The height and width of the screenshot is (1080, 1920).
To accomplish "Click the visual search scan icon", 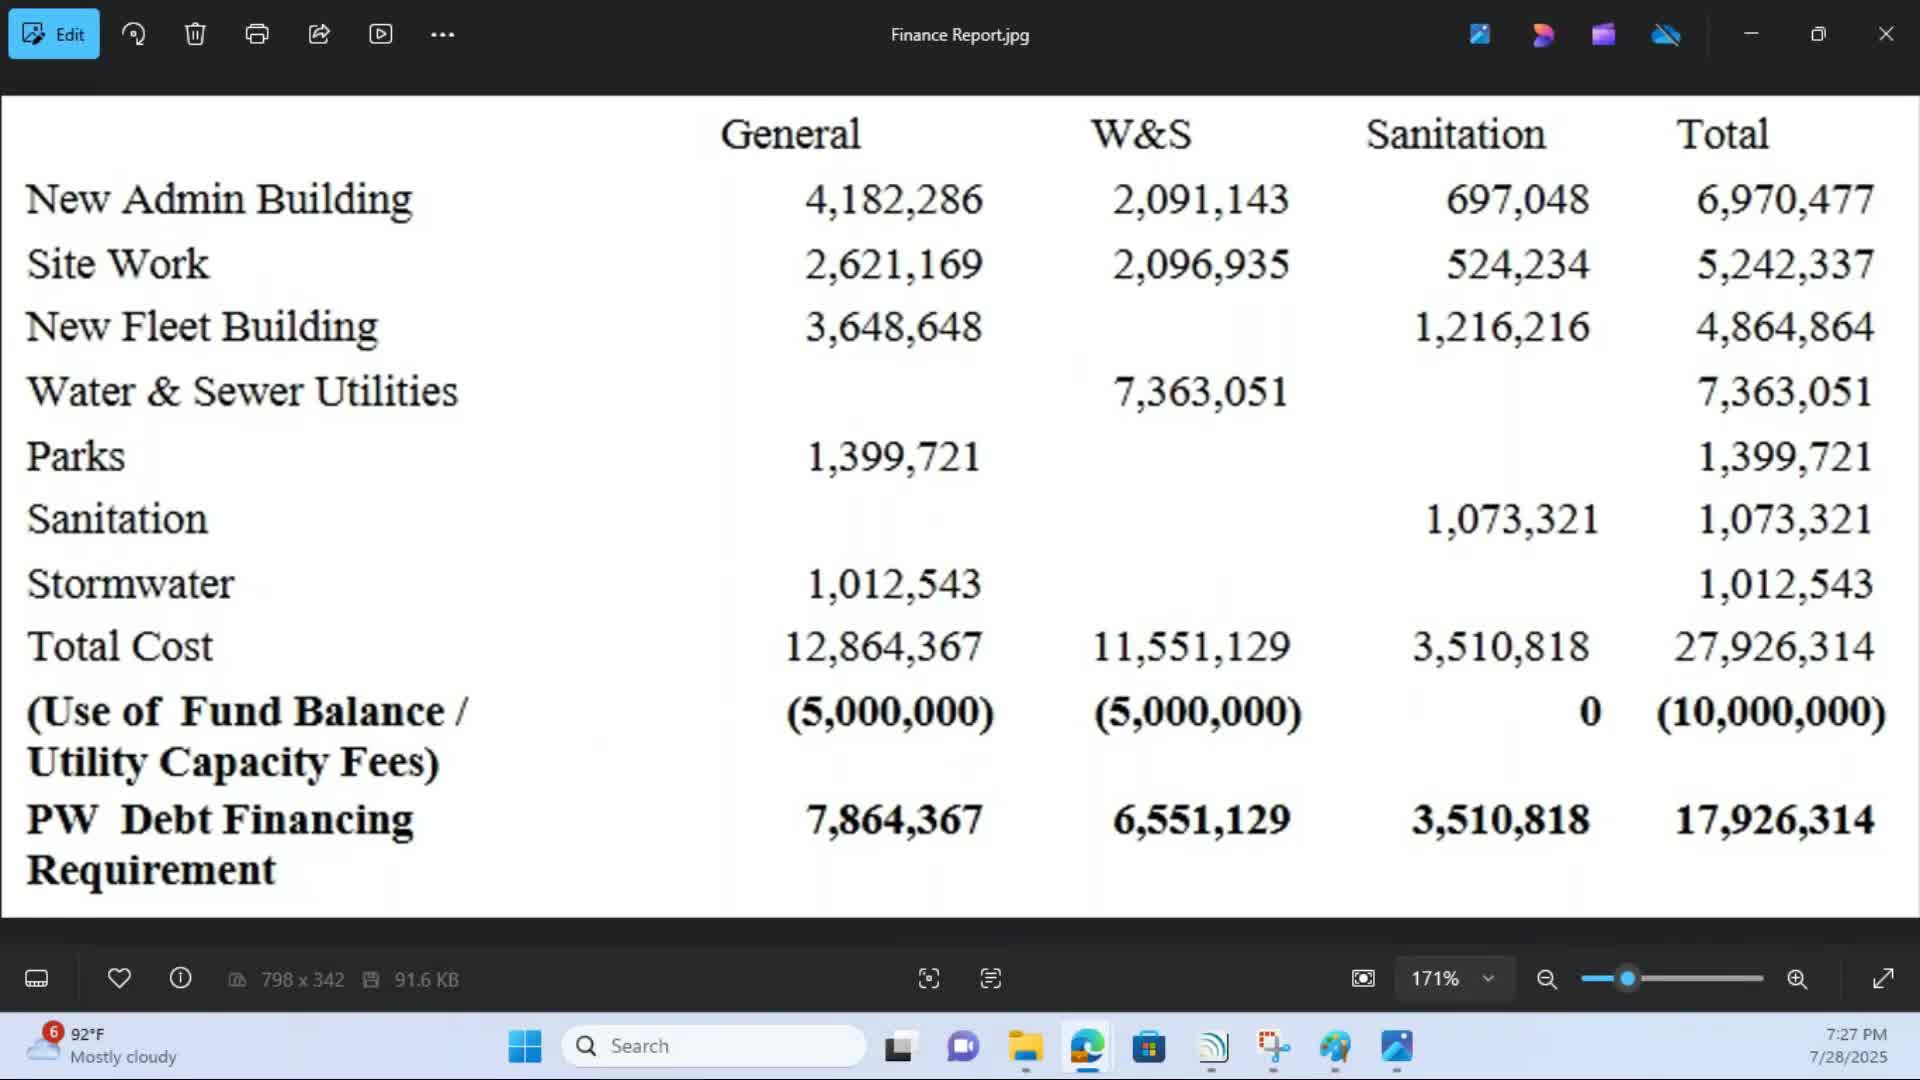I will point(929,979).
